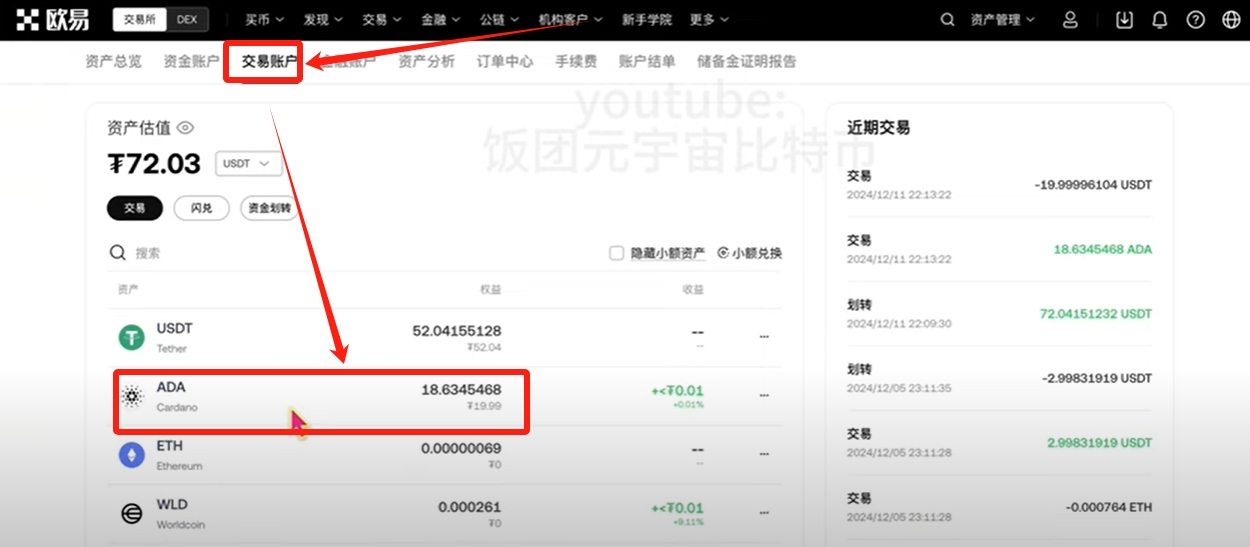
Task: Click the USDT Tether coin icon
Action: [132, 338]
